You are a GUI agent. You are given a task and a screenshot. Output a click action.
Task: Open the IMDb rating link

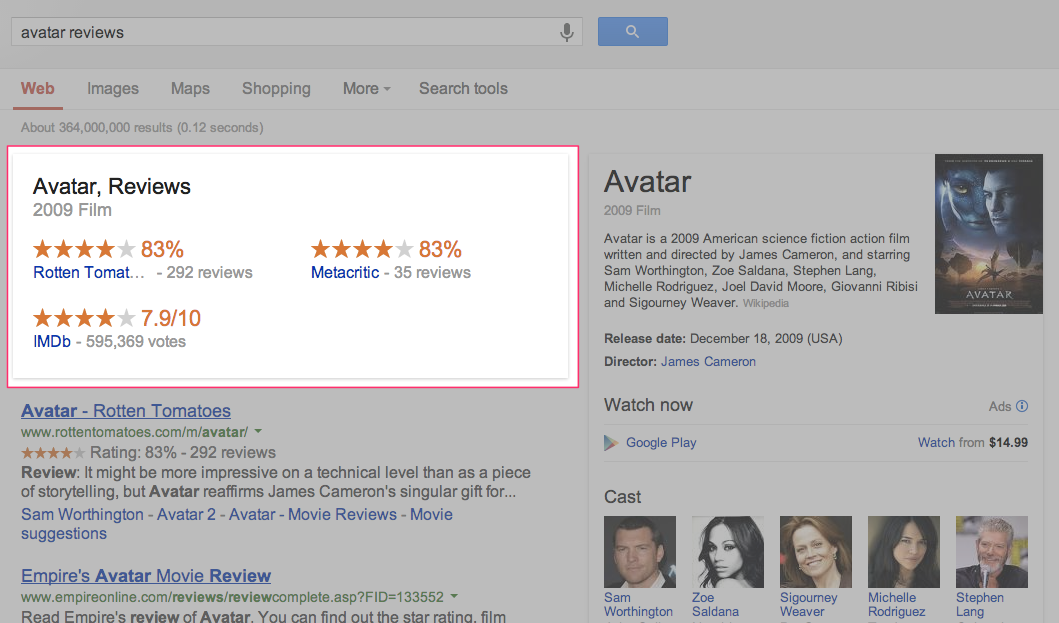[x=52, y=341]
